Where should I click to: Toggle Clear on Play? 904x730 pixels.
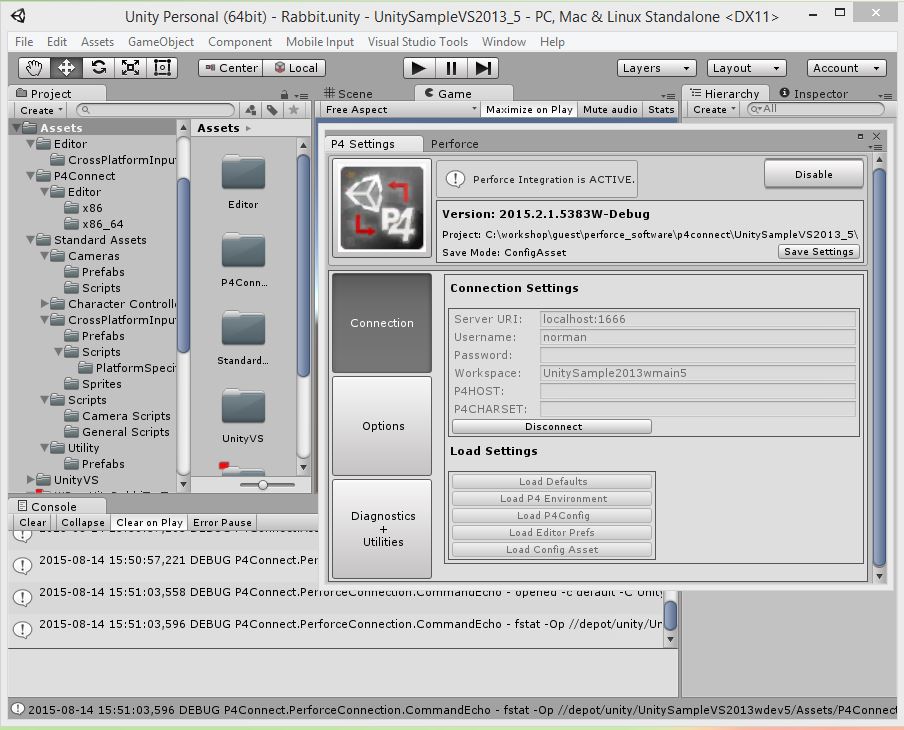(149, 522)
